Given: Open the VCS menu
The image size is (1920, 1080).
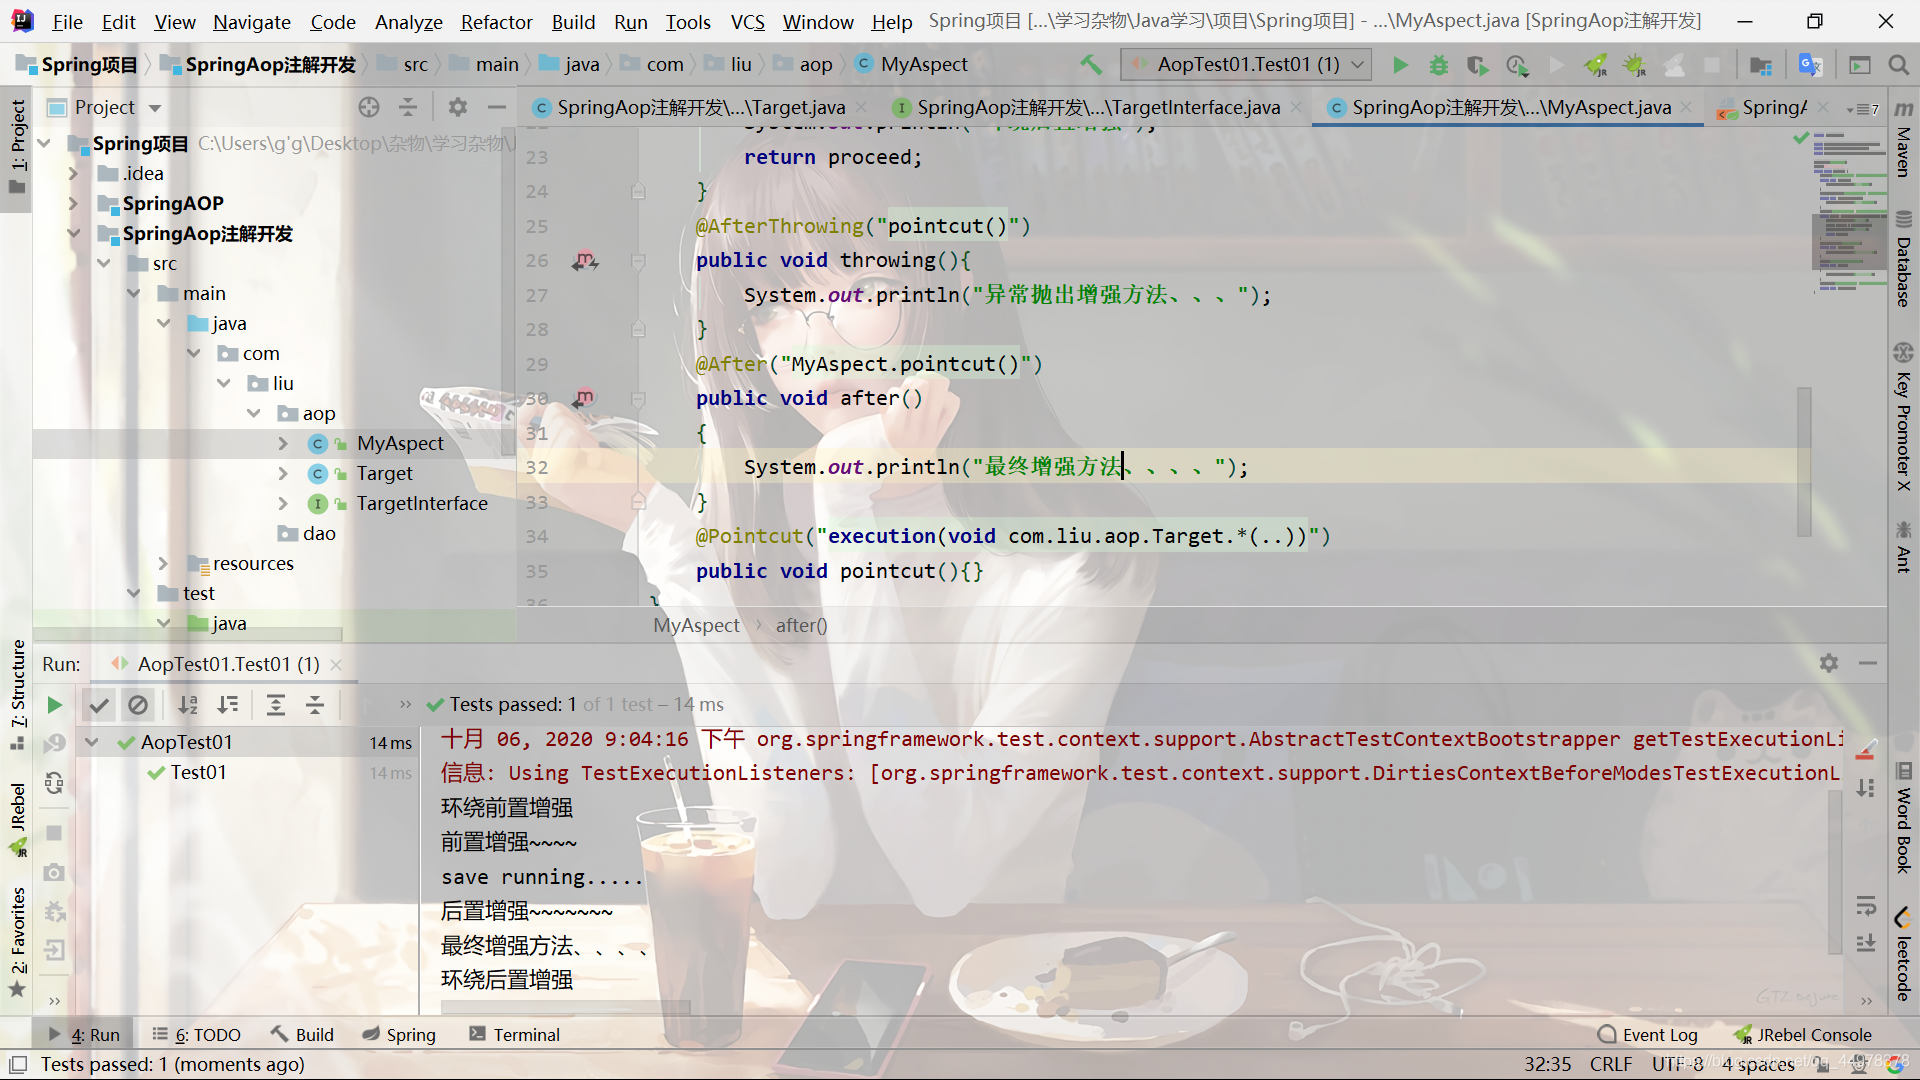Looking at the screenshot, I should pyautogui.click(x=747, y=22).
